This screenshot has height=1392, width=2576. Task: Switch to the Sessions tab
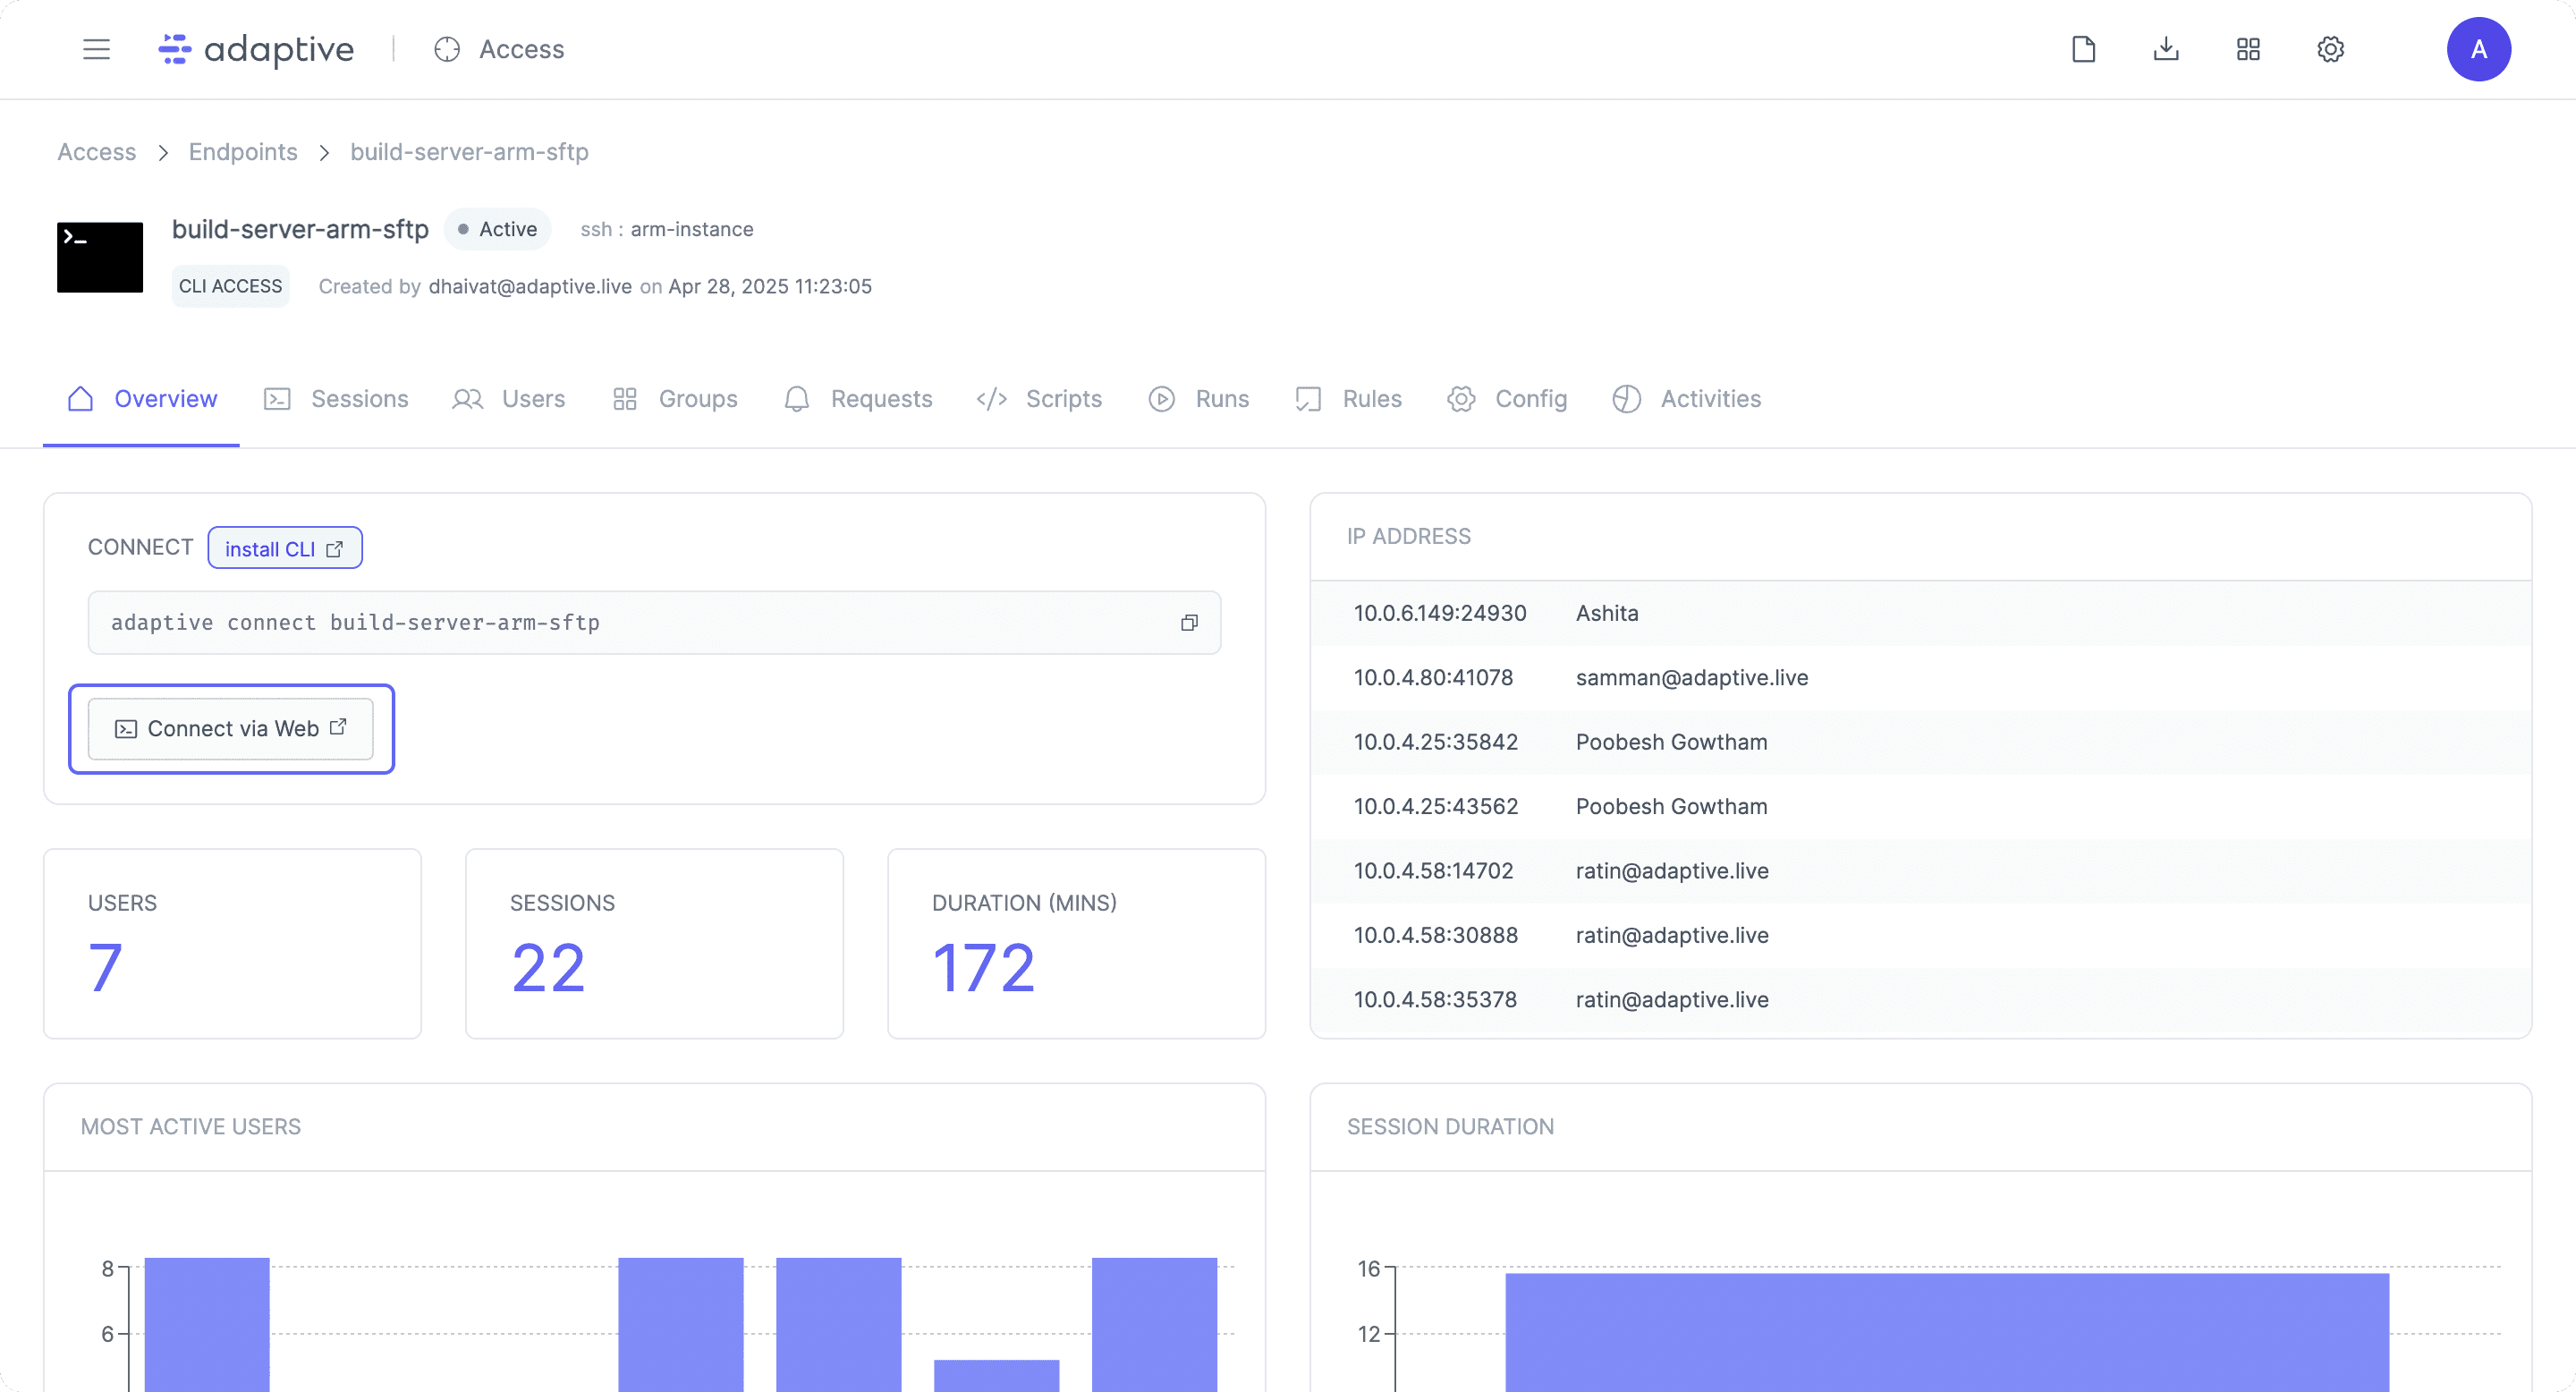(x=336, y=399)
